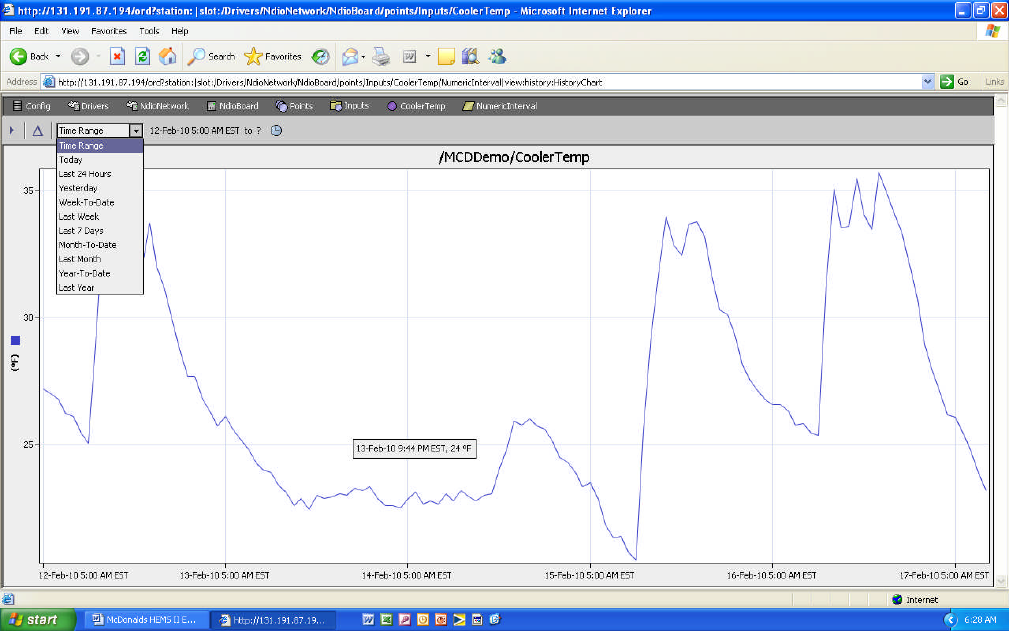Expand the address bar URL dropdown

coord(928,82)
